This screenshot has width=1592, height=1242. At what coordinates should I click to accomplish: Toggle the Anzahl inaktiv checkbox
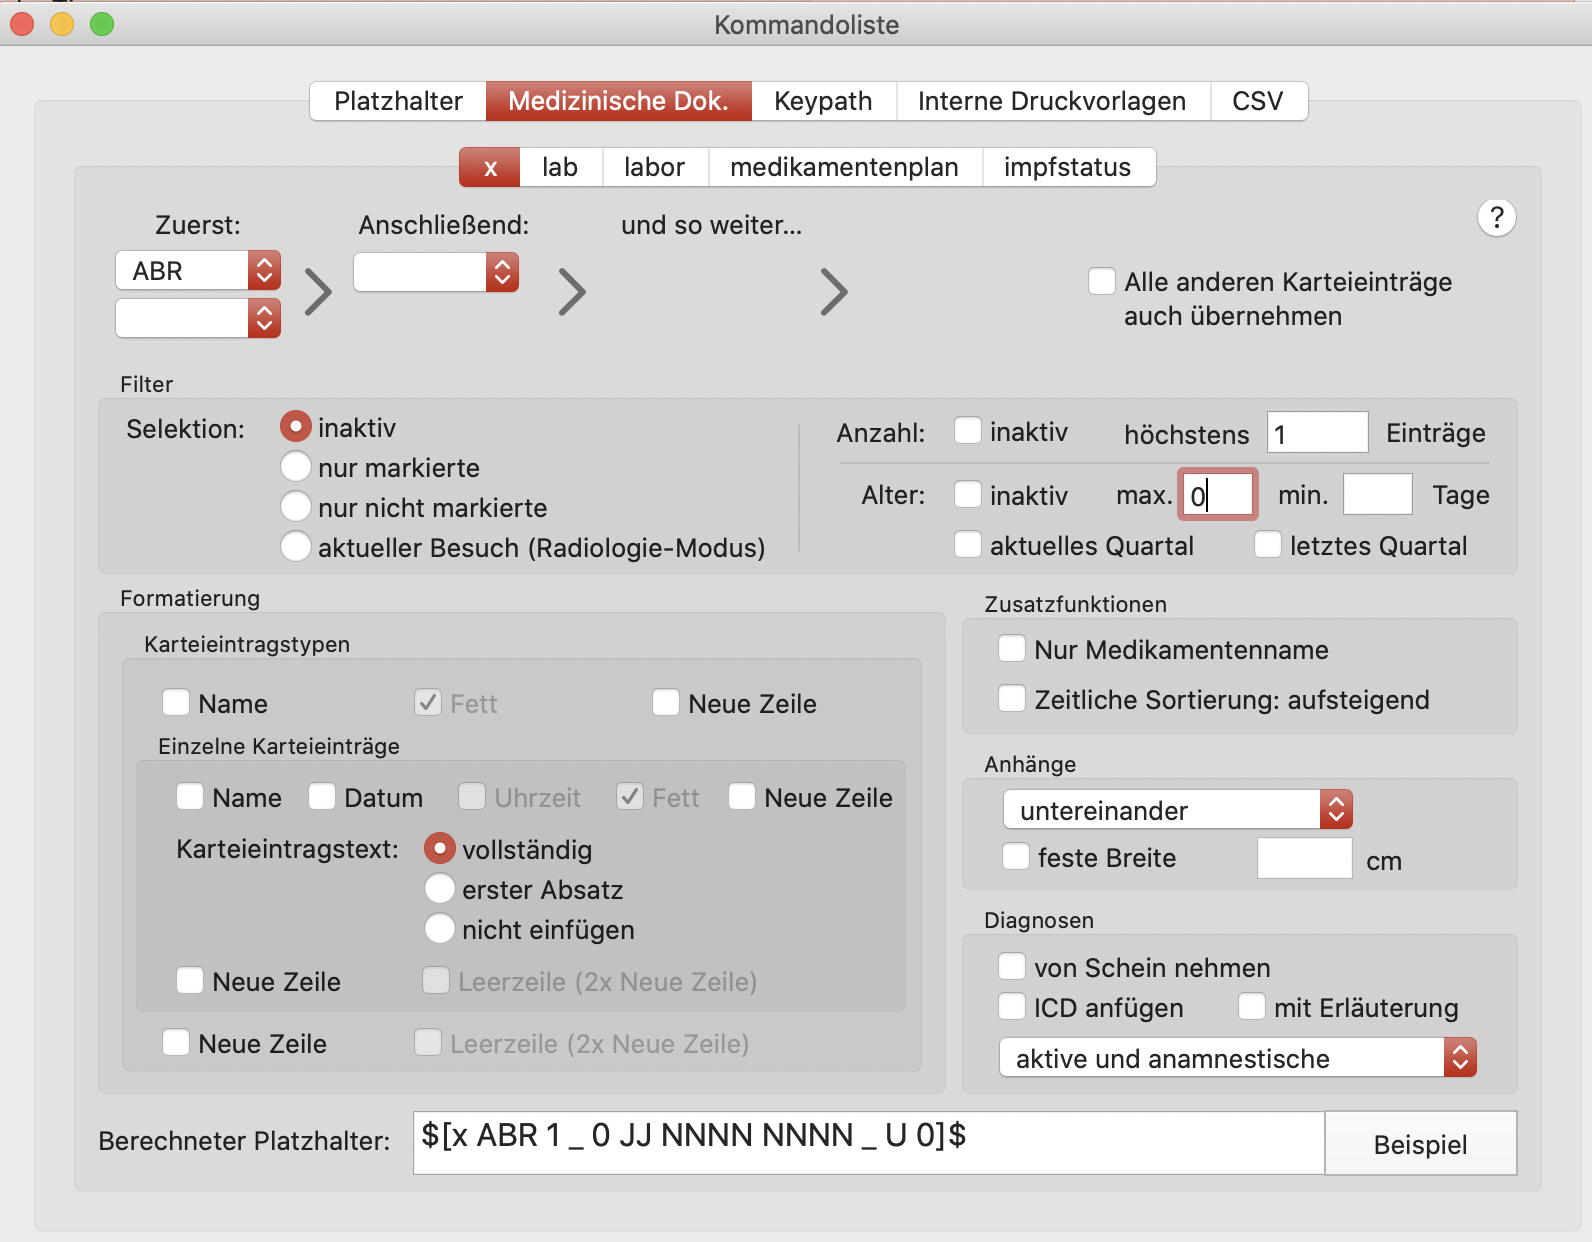pos(968,431)
